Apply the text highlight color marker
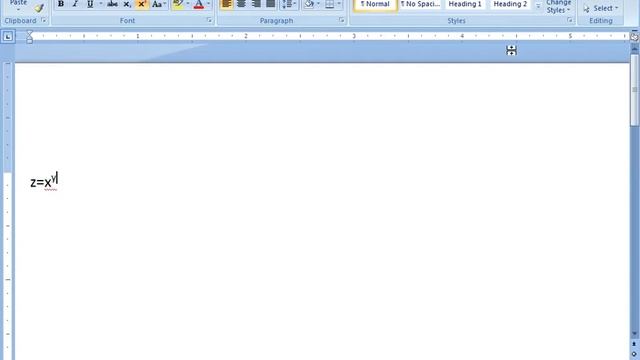The height and width of the screenshot is (360, 640). (178, 4)
